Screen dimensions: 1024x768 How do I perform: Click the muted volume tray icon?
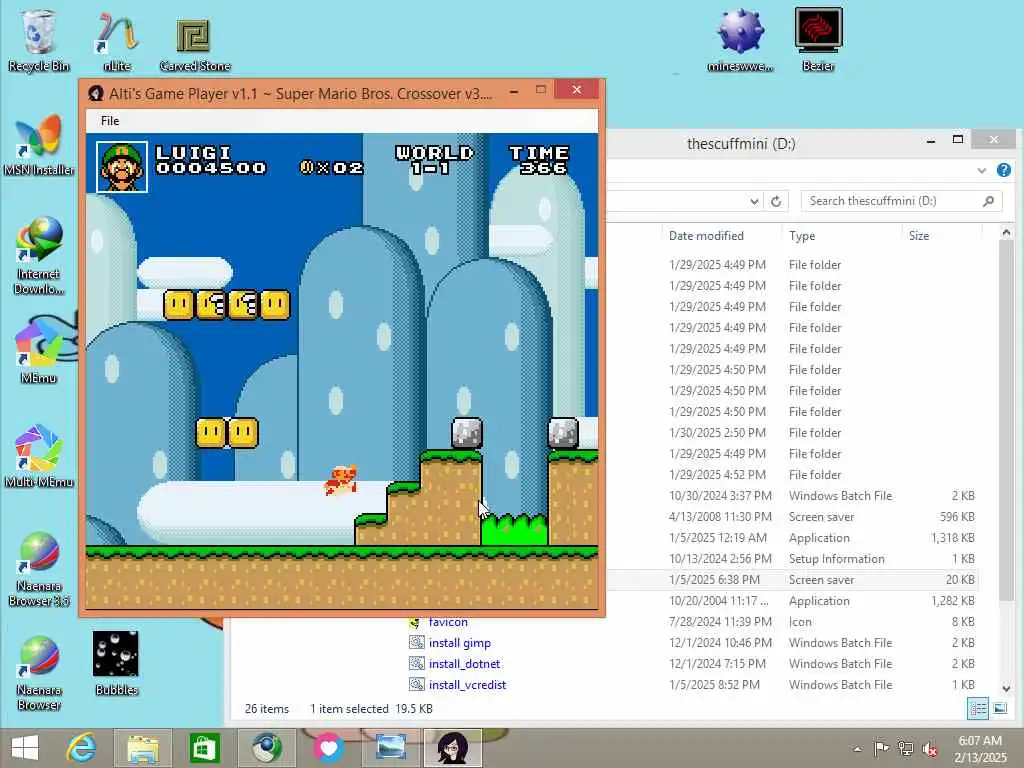(x=930, y=749)
